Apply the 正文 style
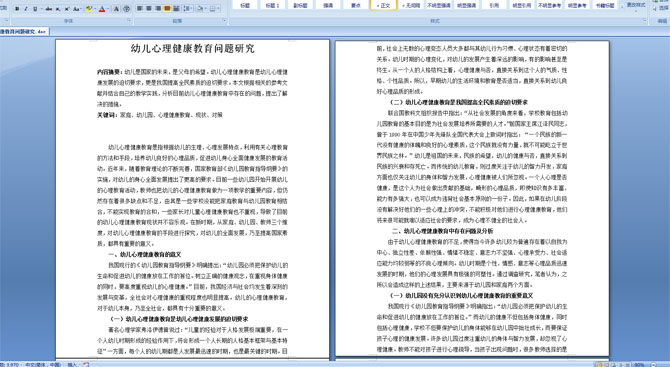The height and width of the screenshot is (367, 670). (x=383, y=5)
